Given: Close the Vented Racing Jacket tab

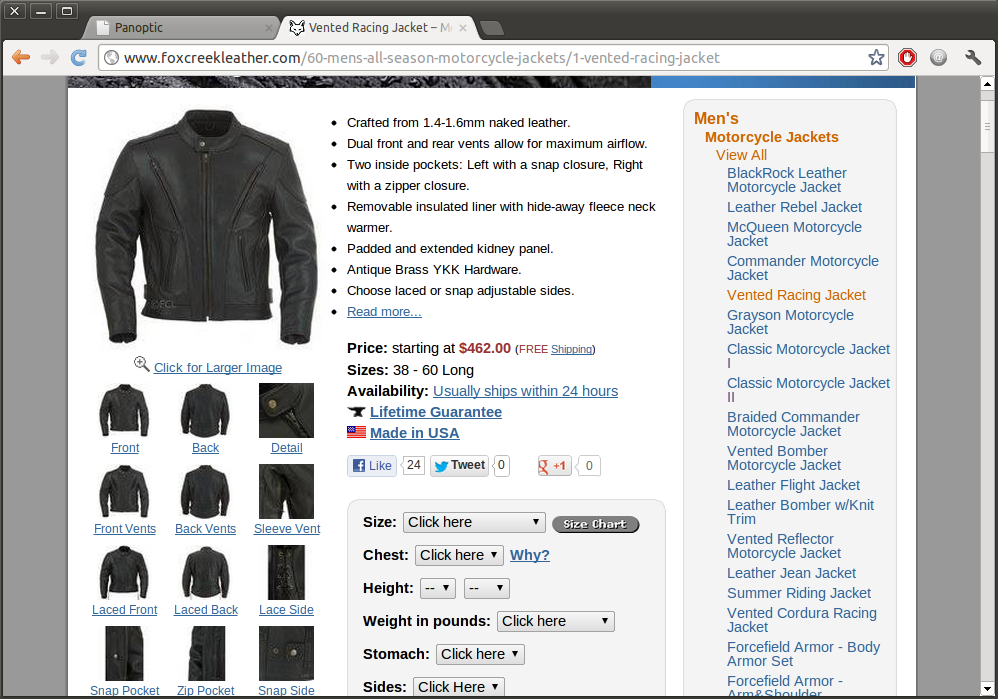Looking at the screenshot, I should pos(463,28).
